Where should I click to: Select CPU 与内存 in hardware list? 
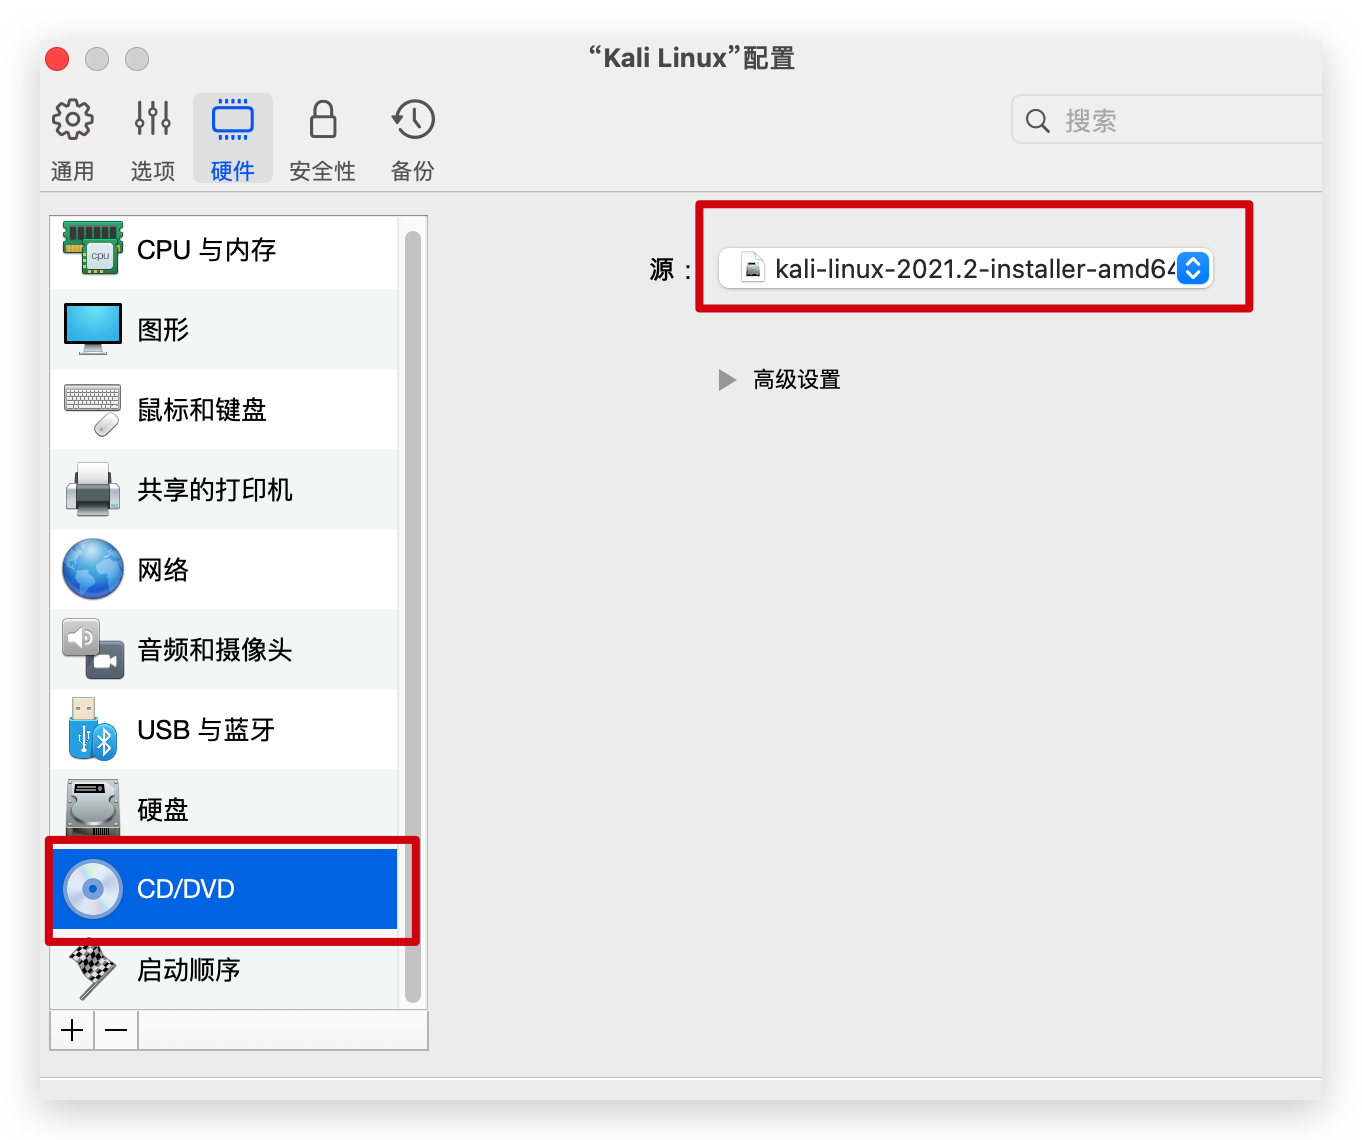224,249
